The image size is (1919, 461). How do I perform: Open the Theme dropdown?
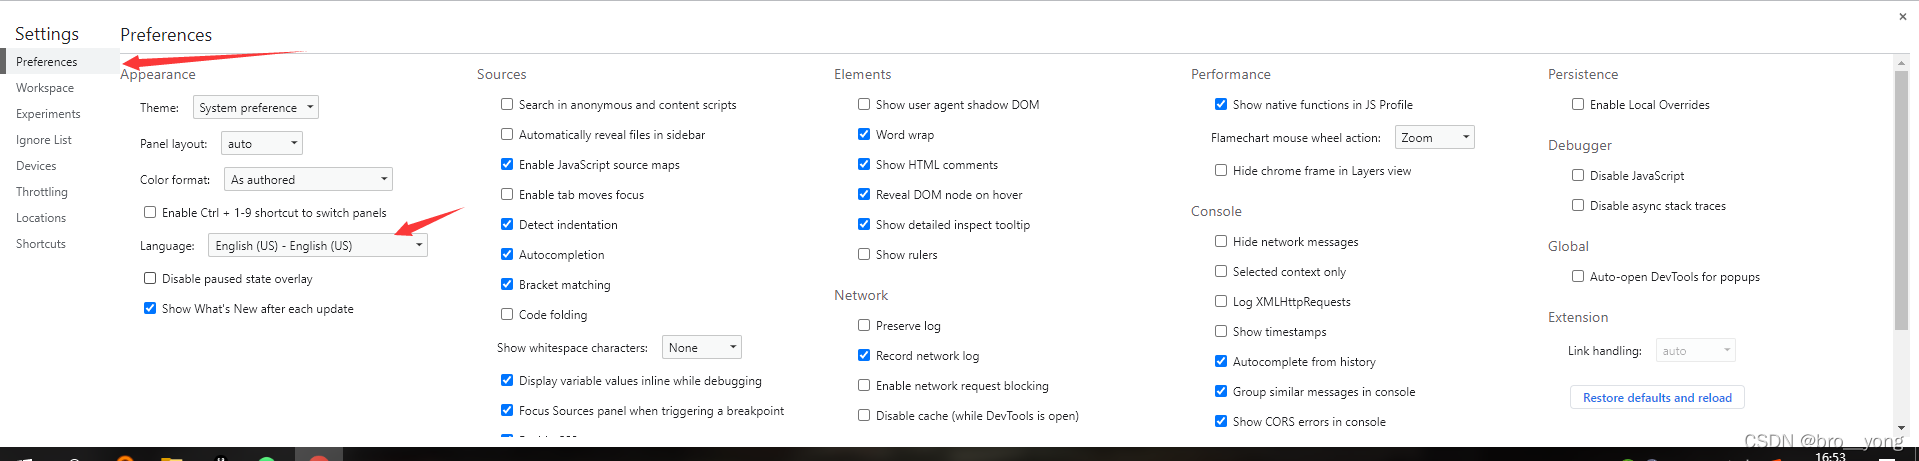[x=256, y=108]
